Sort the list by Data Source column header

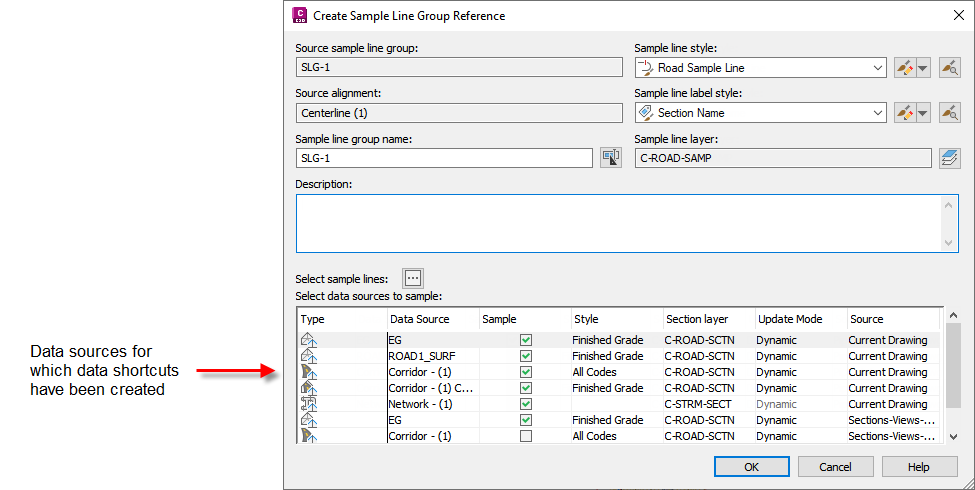point(420,319)
